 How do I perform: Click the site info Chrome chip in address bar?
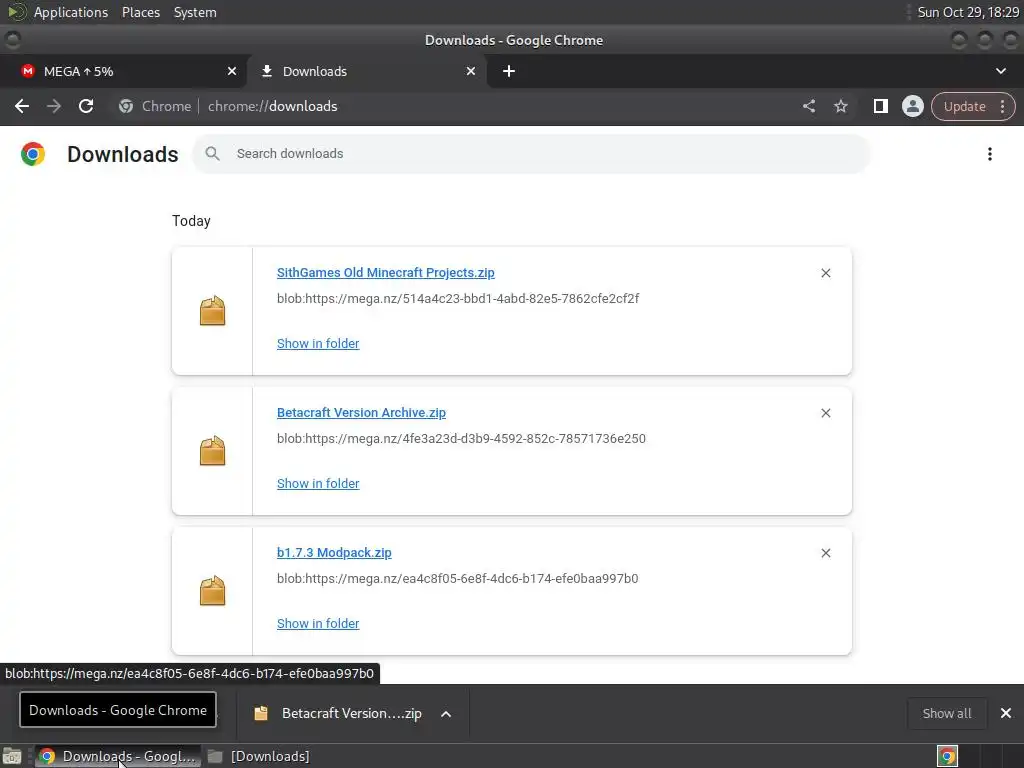155,106
